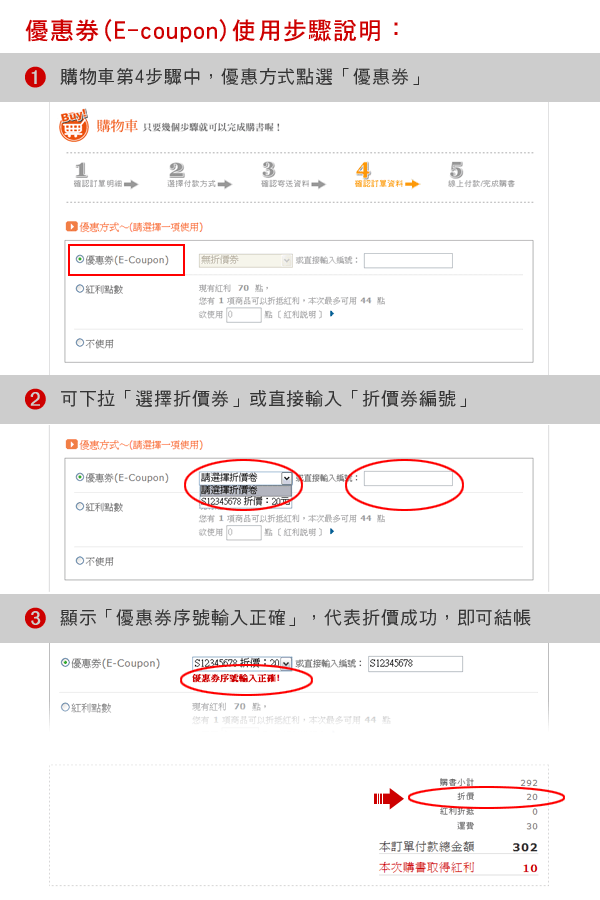The width and height of the screenshot is (600, 900).
Task: Click the blue arrow beside 紅利說明 in section one
Action: 332,314
